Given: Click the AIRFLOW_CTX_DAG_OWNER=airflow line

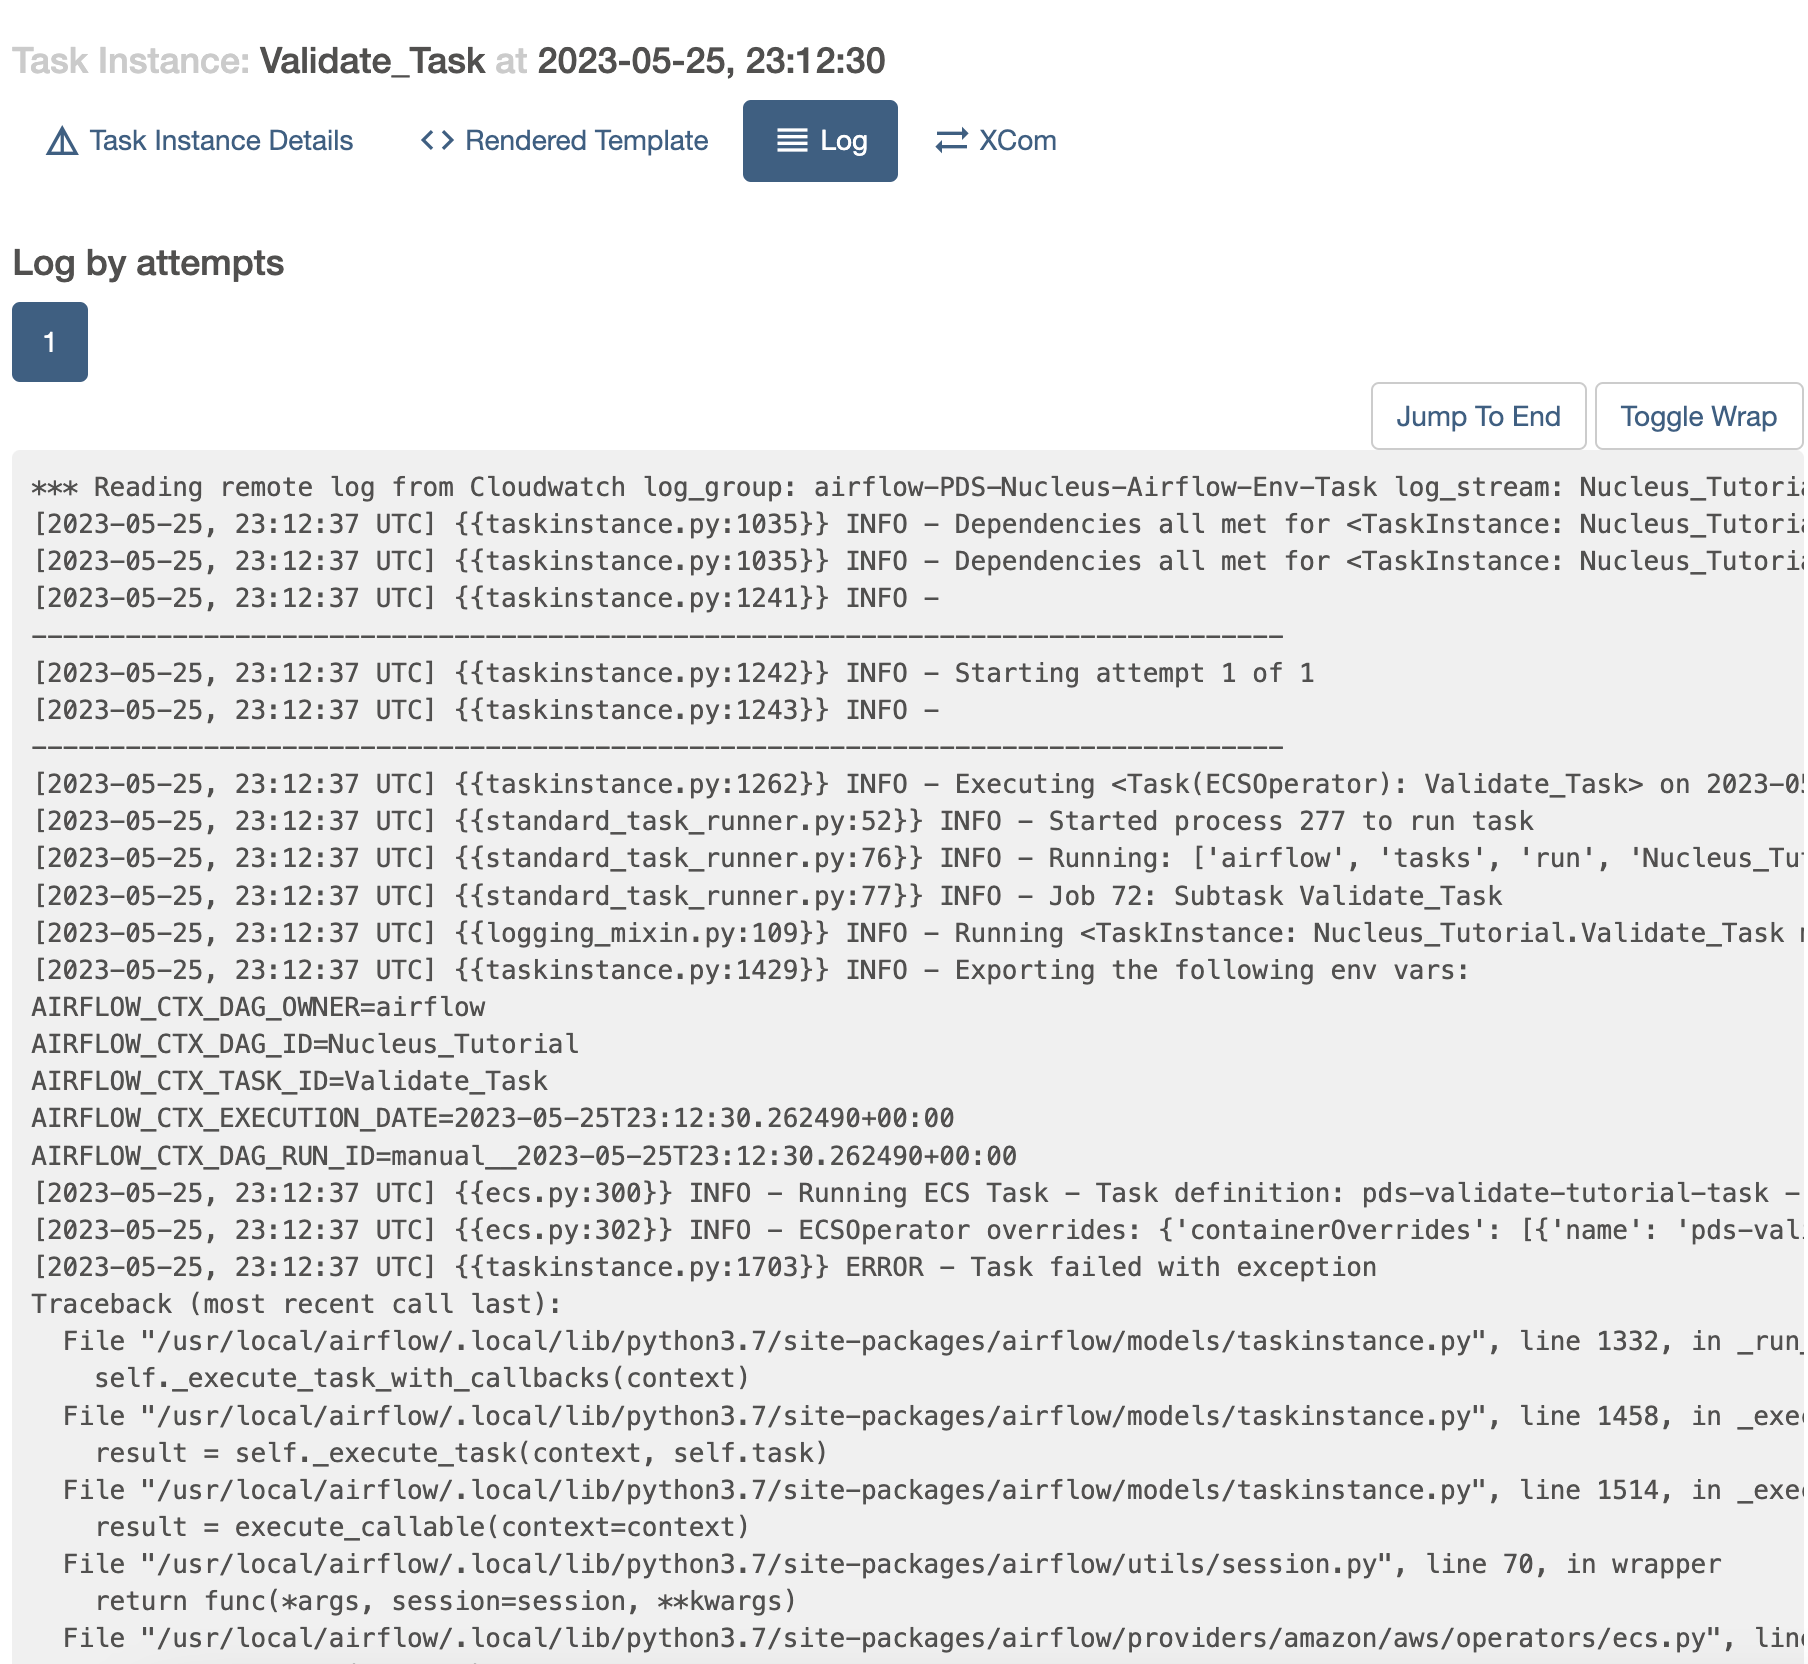Looking at the screenshot, I should (258, 1007).
